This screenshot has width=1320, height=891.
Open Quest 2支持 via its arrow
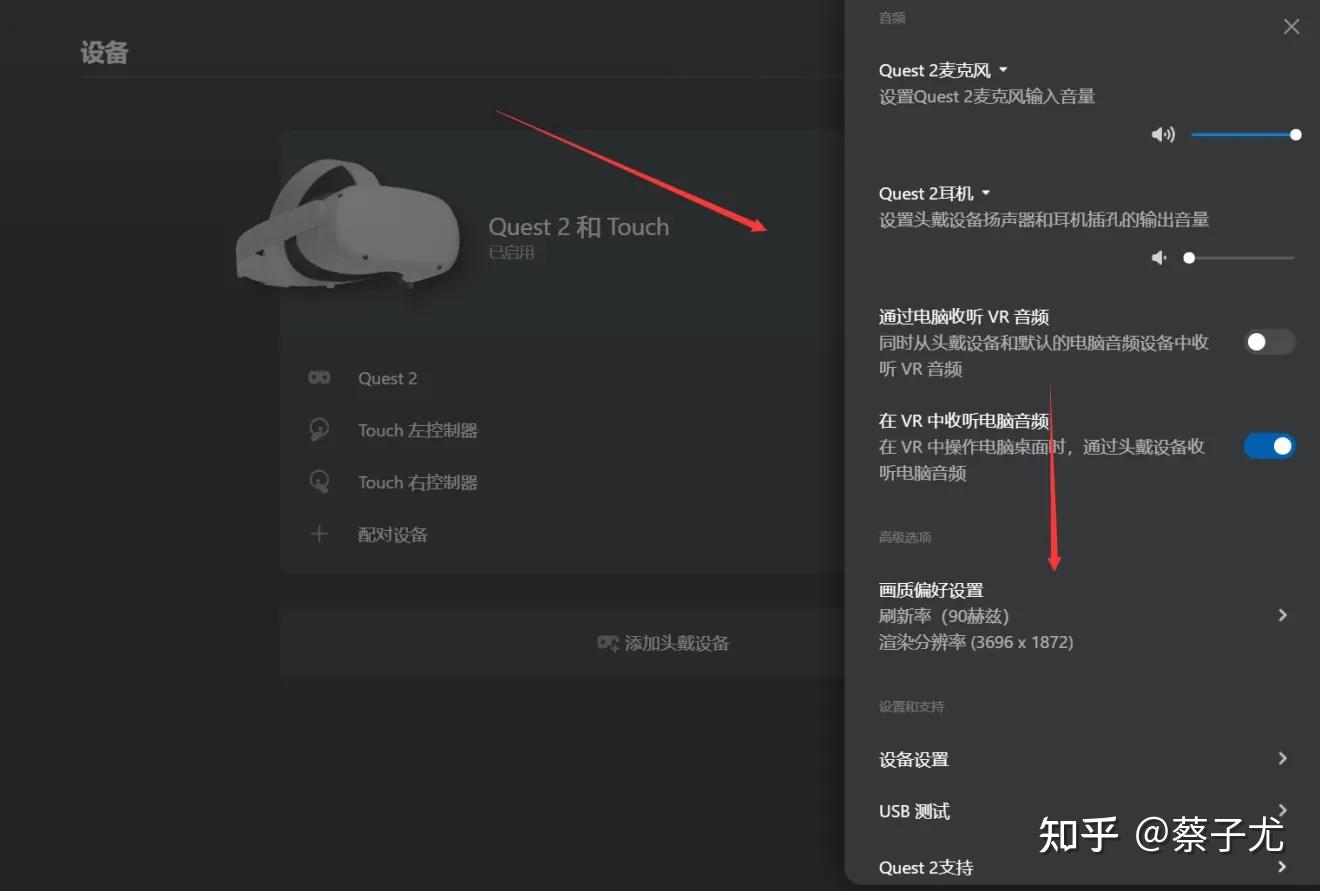pos(1283,867)
